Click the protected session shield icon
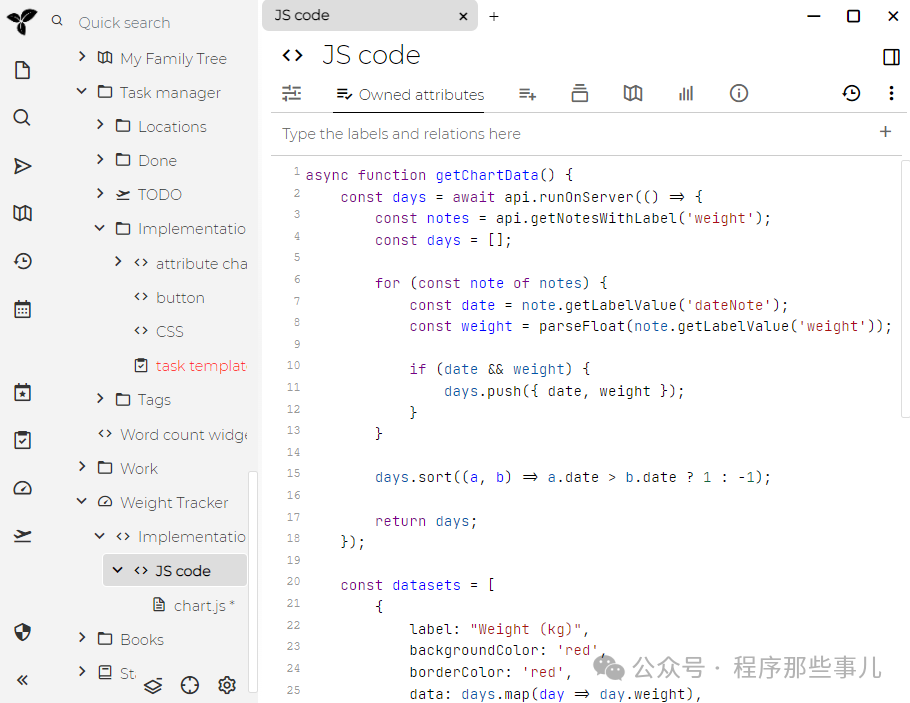 click(22, 632)
